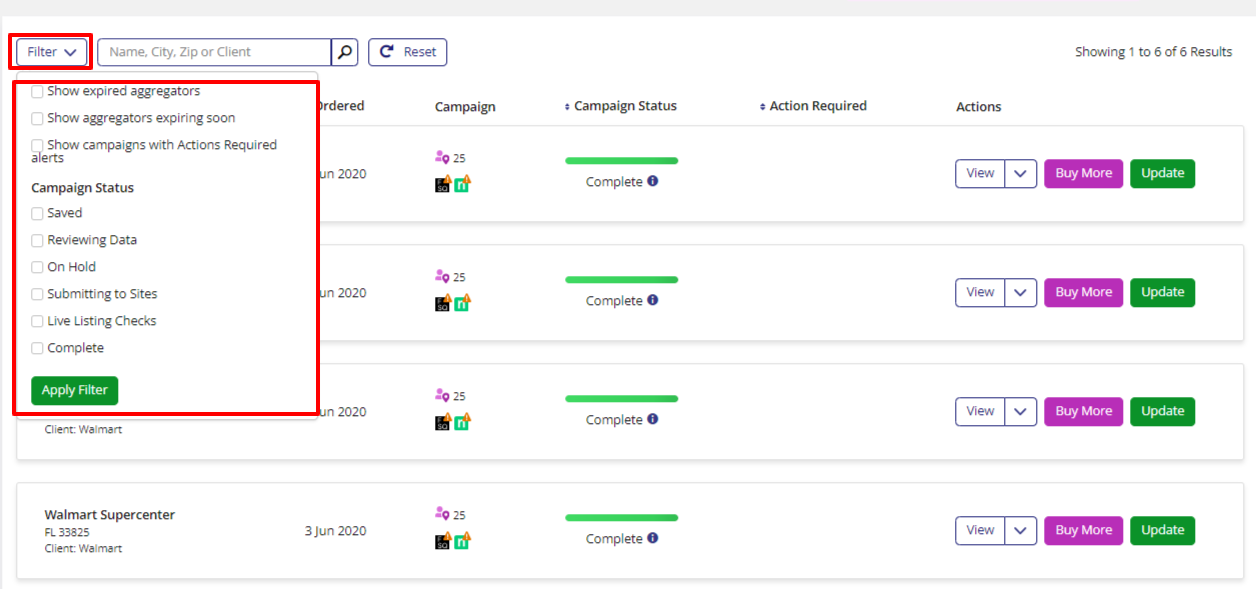Click the black aggregator icon in third row

(x=443, y=422)
